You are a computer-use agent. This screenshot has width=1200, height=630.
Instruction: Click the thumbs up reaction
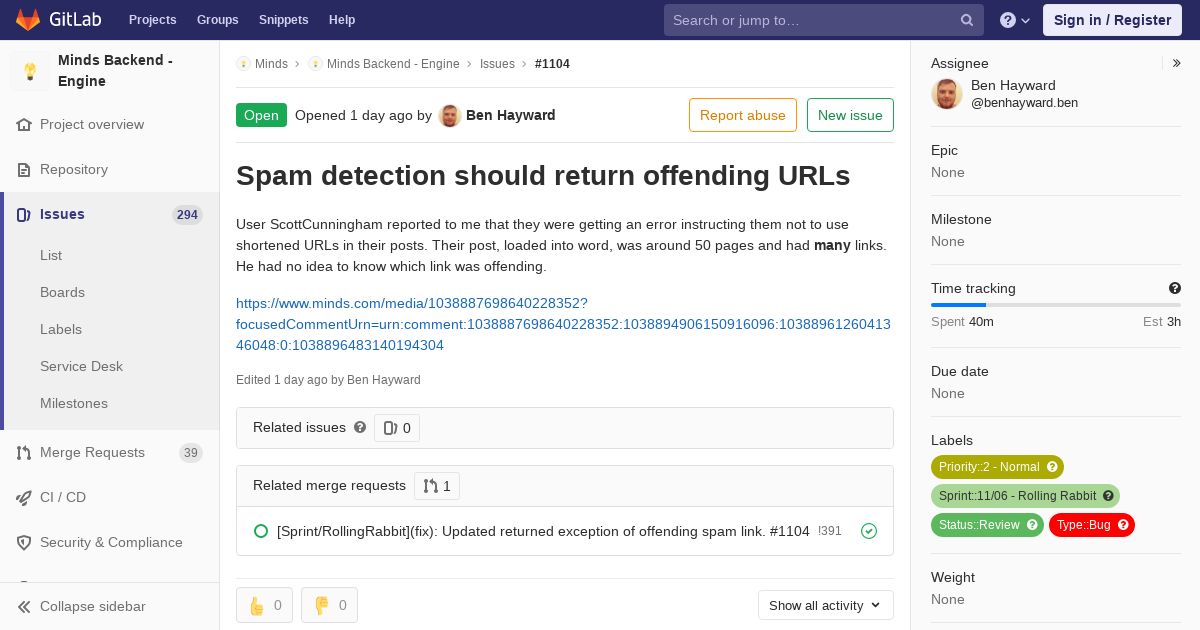(x=264, y=605)
